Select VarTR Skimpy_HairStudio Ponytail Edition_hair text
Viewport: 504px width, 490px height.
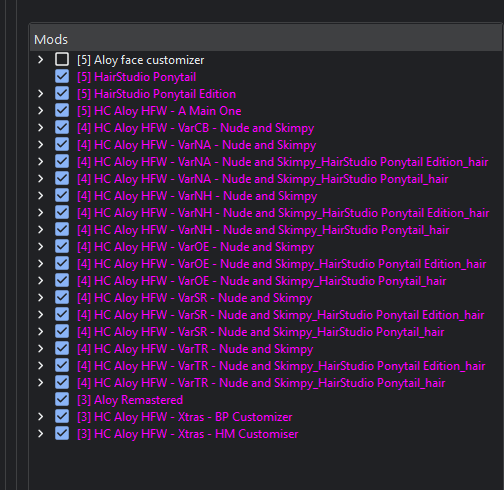click(x=281, y=366)
